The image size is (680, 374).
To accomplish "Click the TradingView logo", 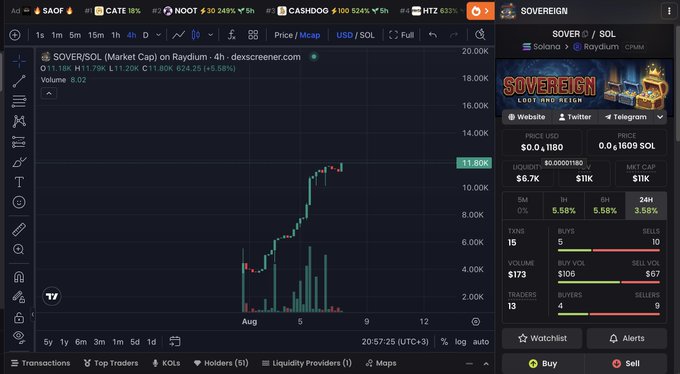I will click(52, 296).
